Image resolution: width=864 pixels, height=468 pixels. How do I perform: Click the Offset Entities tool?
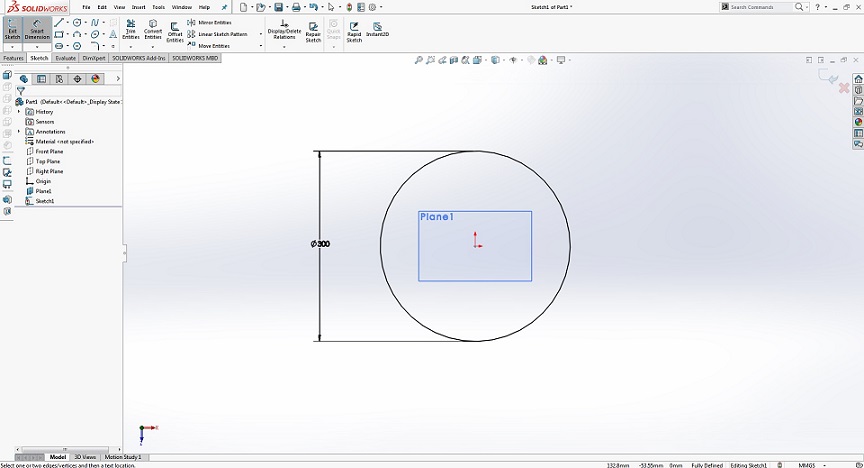pos(175,32)
